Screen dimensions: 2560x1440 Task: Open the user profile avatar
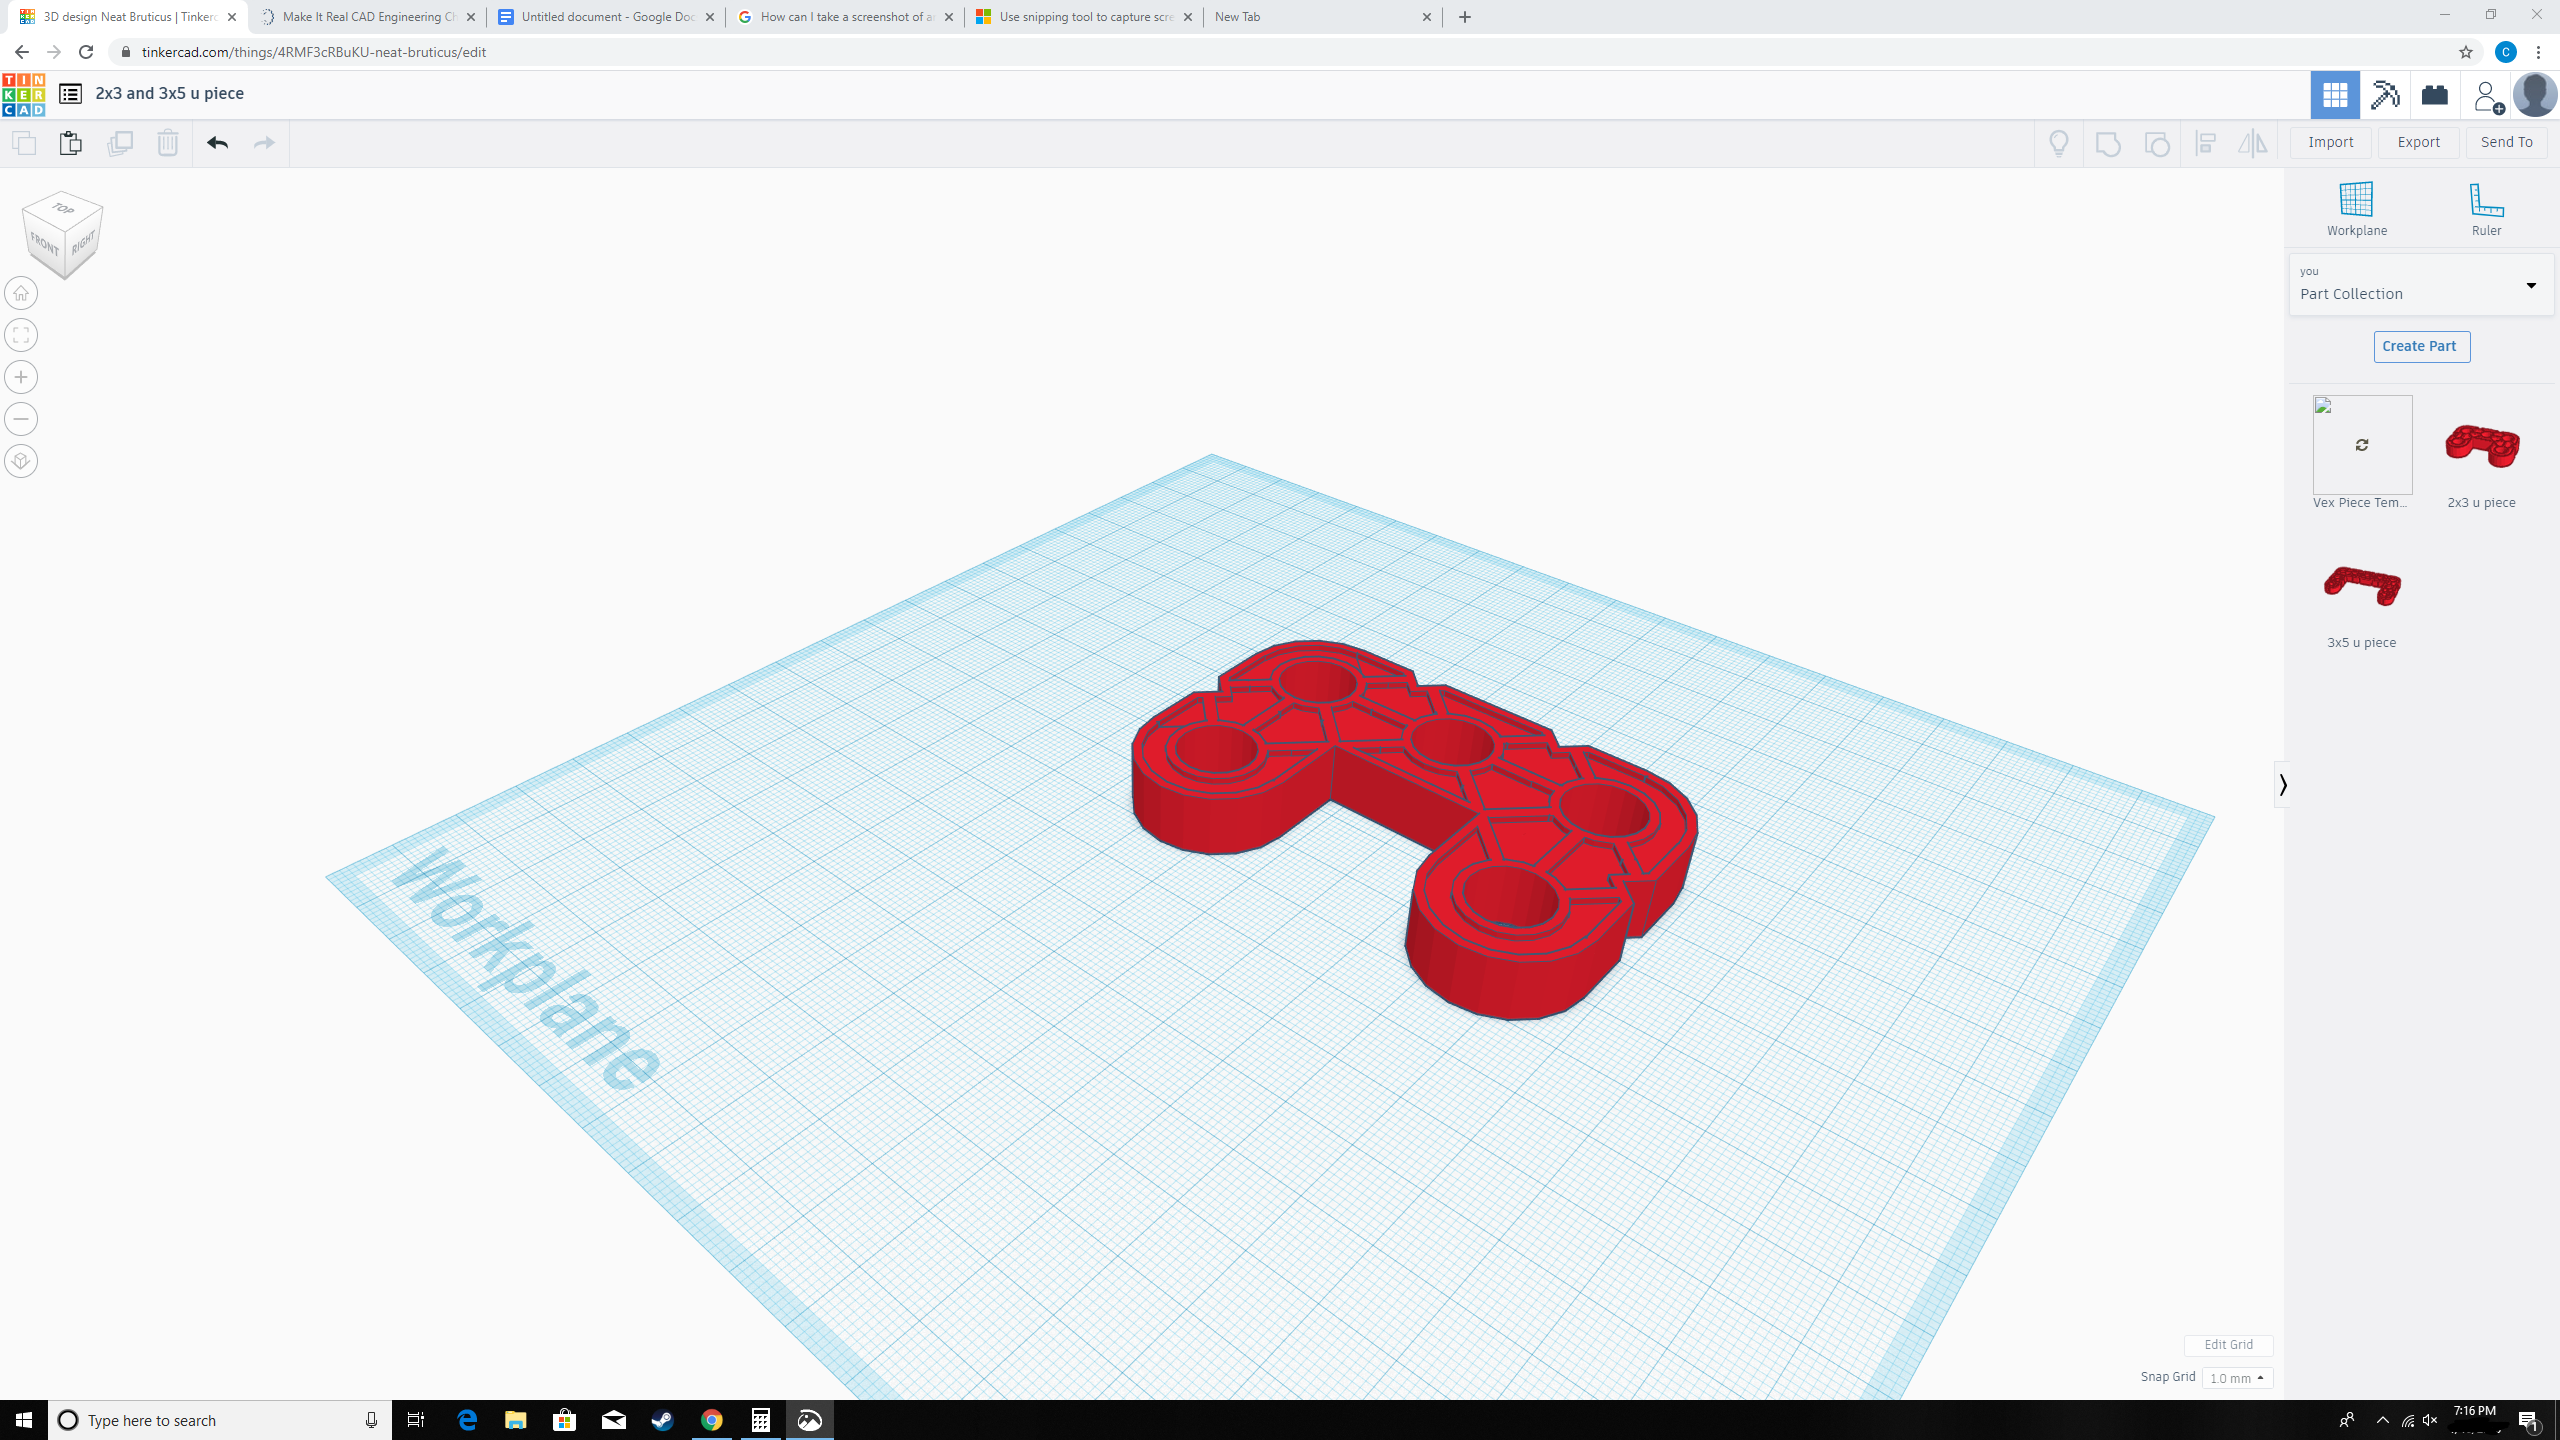coord(2535,95)
